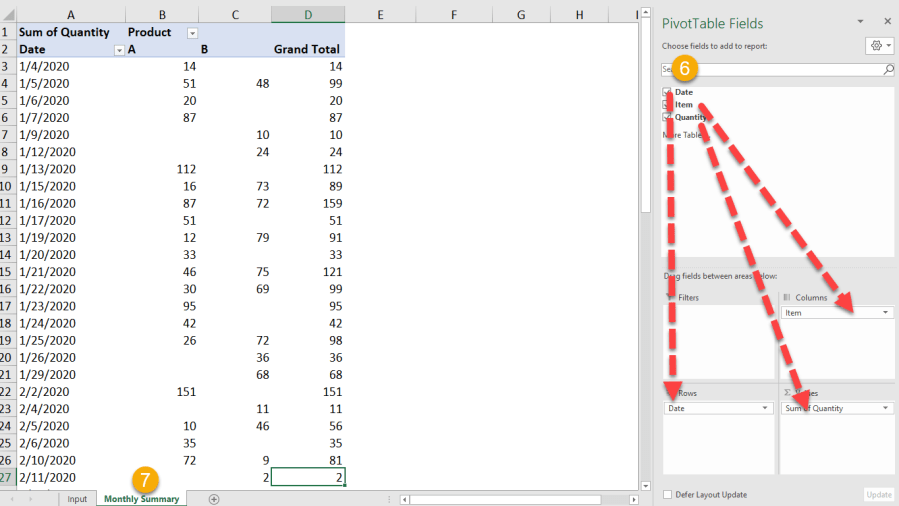Close the PivotTable Fields pane
This screenshot has height=506, width=899.
coord(887,22)
